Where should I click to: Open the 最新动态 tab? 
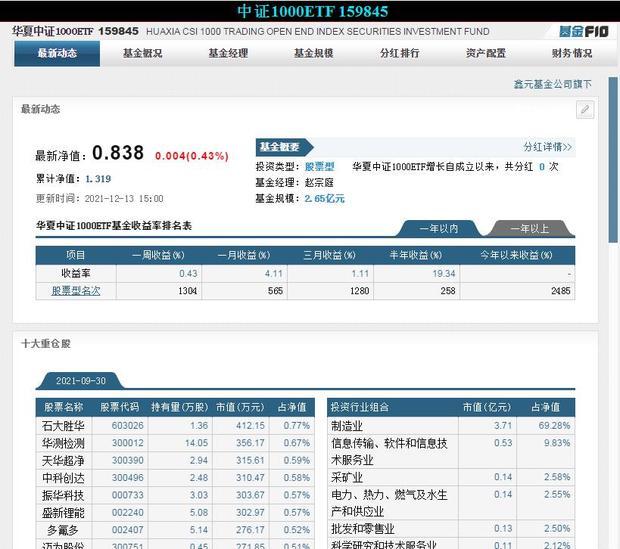click(x=57, y=53)
